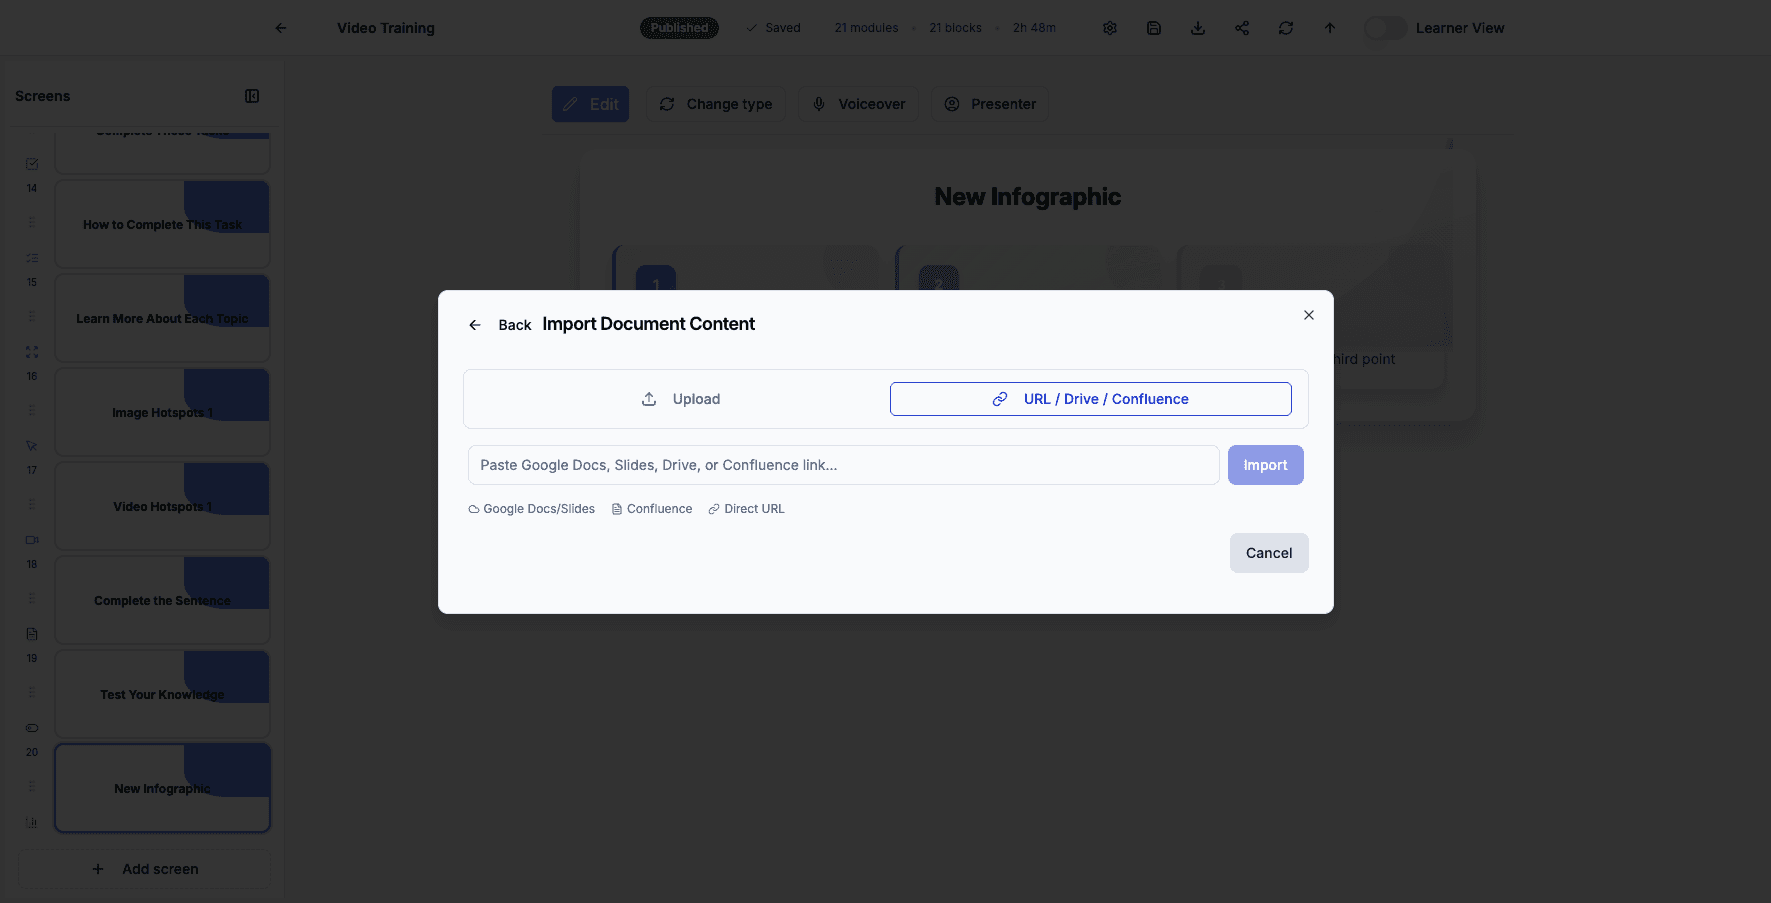
Task: Click the pointer icon beside screen 17
Action: pos(31,445)
